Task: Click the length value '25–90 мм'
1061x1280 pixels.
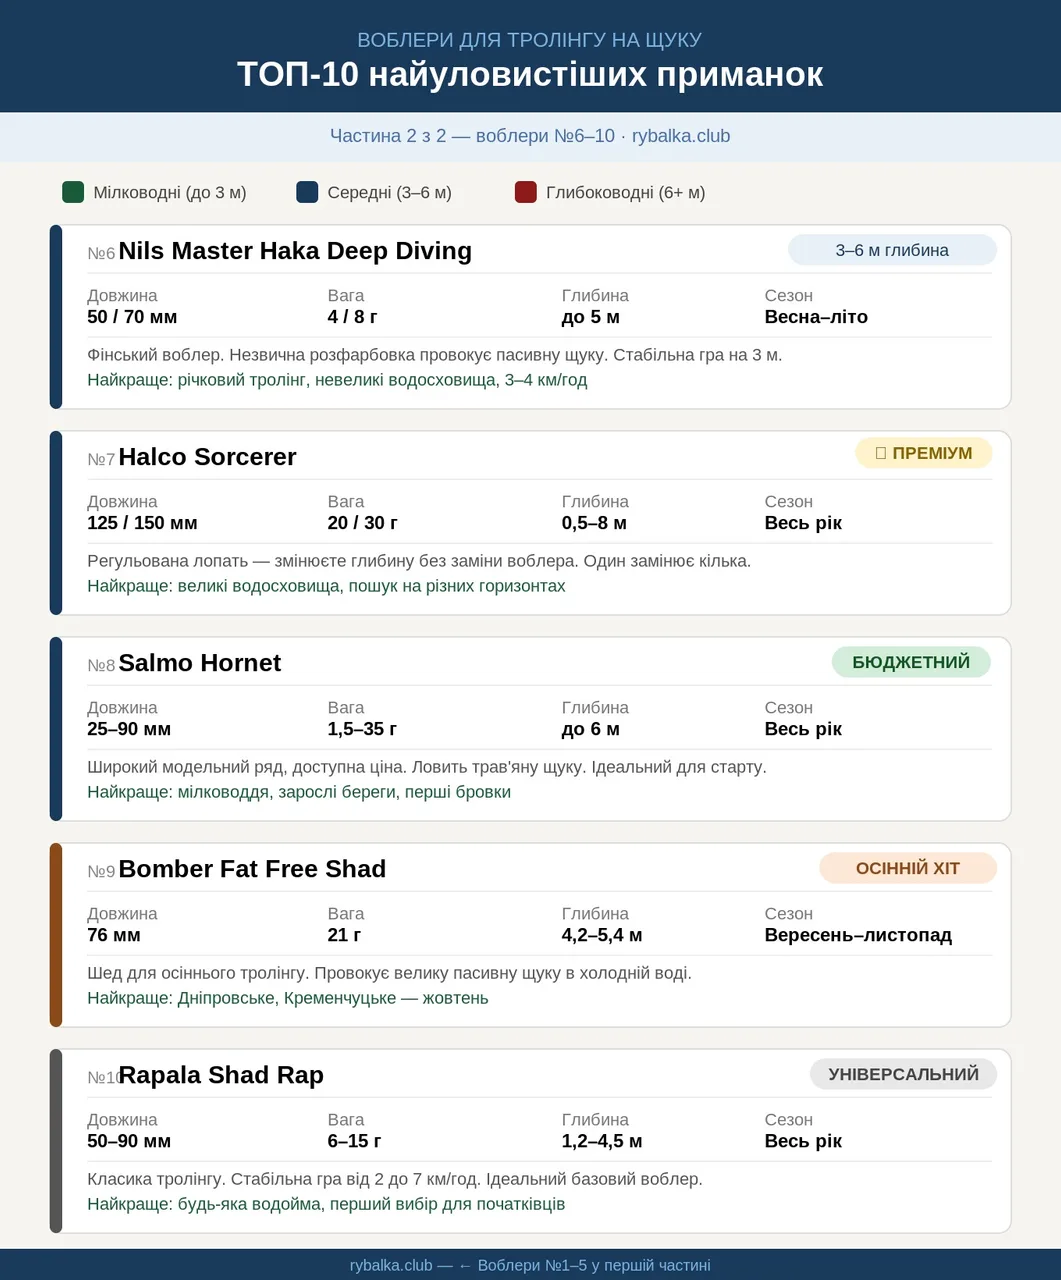Action: point(129,729)
